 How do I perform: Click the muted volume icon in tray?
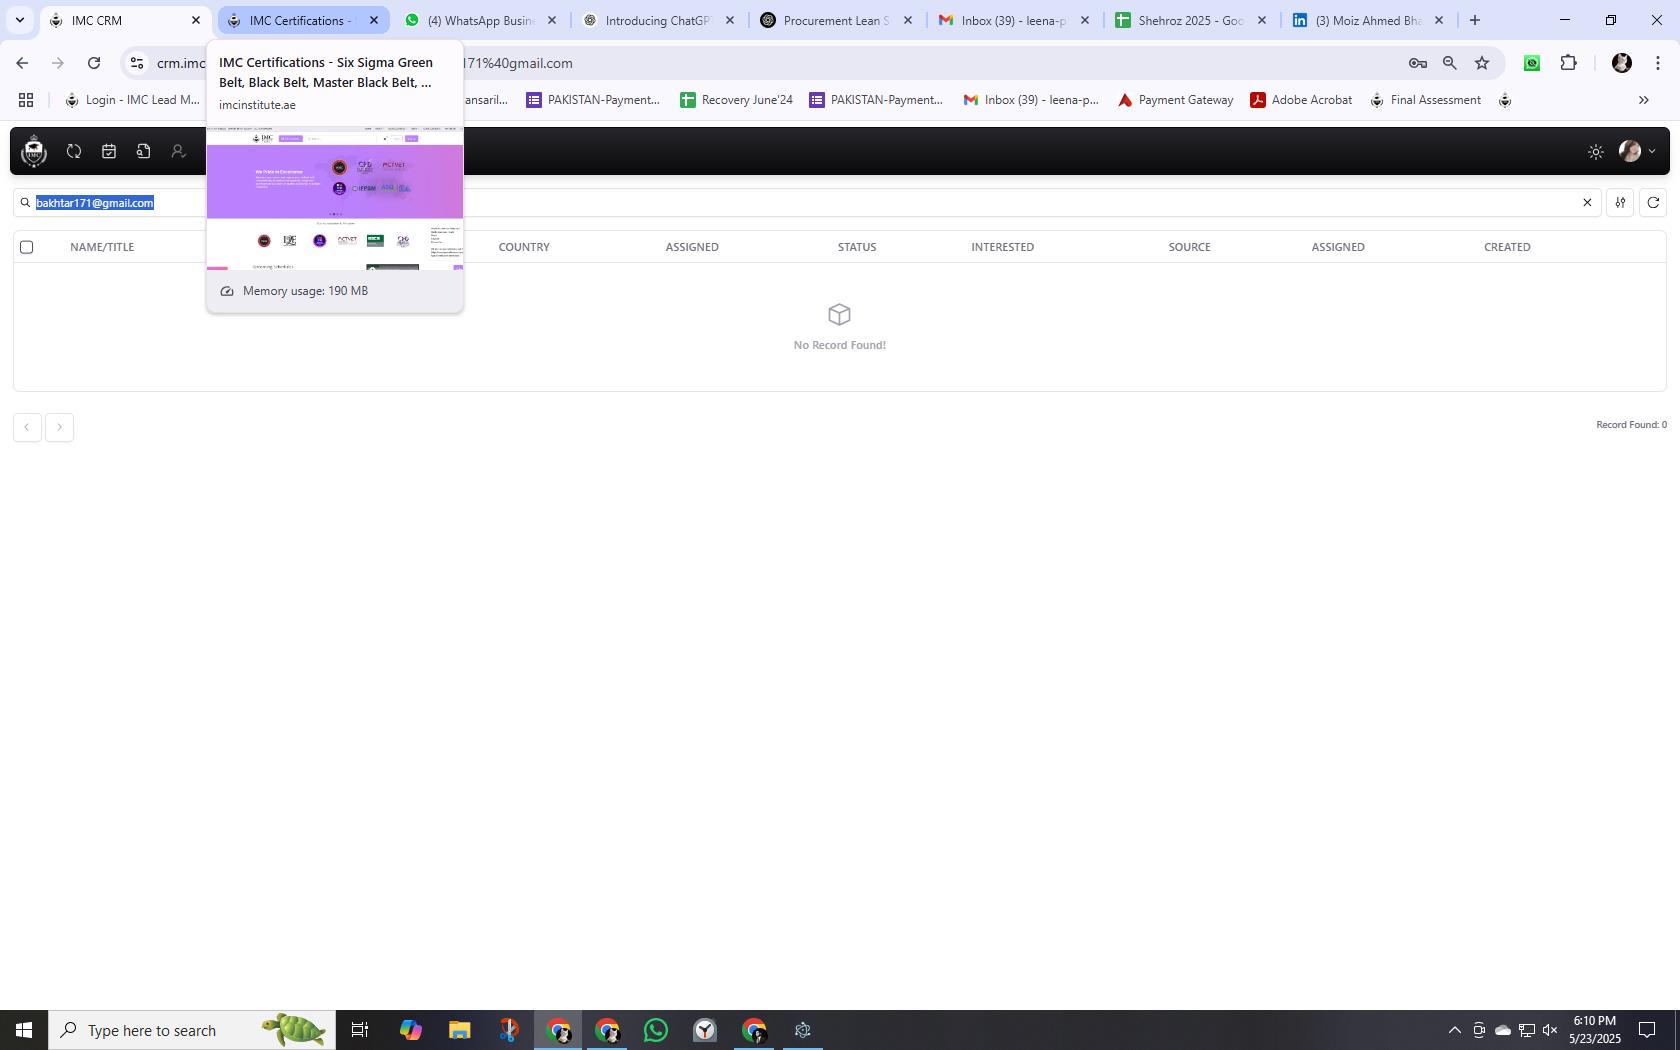[1550, 1030]
